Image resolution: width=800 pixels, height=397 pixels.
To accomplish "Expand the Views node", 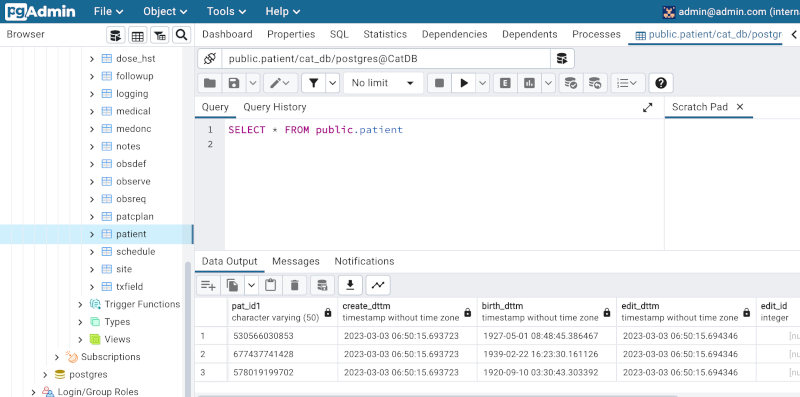I will click(x=80, y=339).
